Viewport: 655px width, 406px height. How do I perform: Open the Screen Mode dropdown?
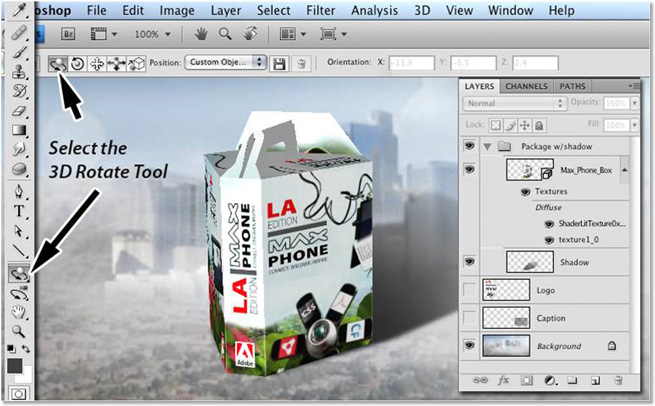[333, 34]
